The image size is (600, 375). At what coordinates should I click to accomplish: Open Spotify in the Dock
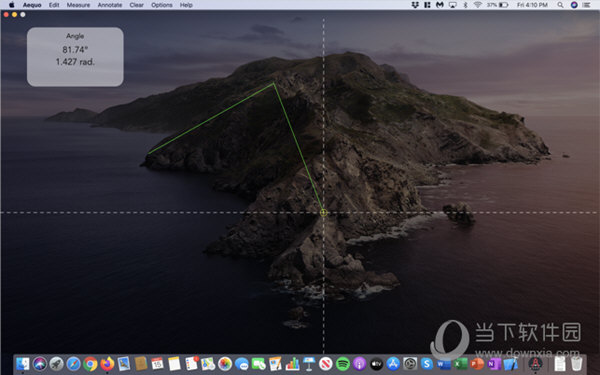click(343, 364)
